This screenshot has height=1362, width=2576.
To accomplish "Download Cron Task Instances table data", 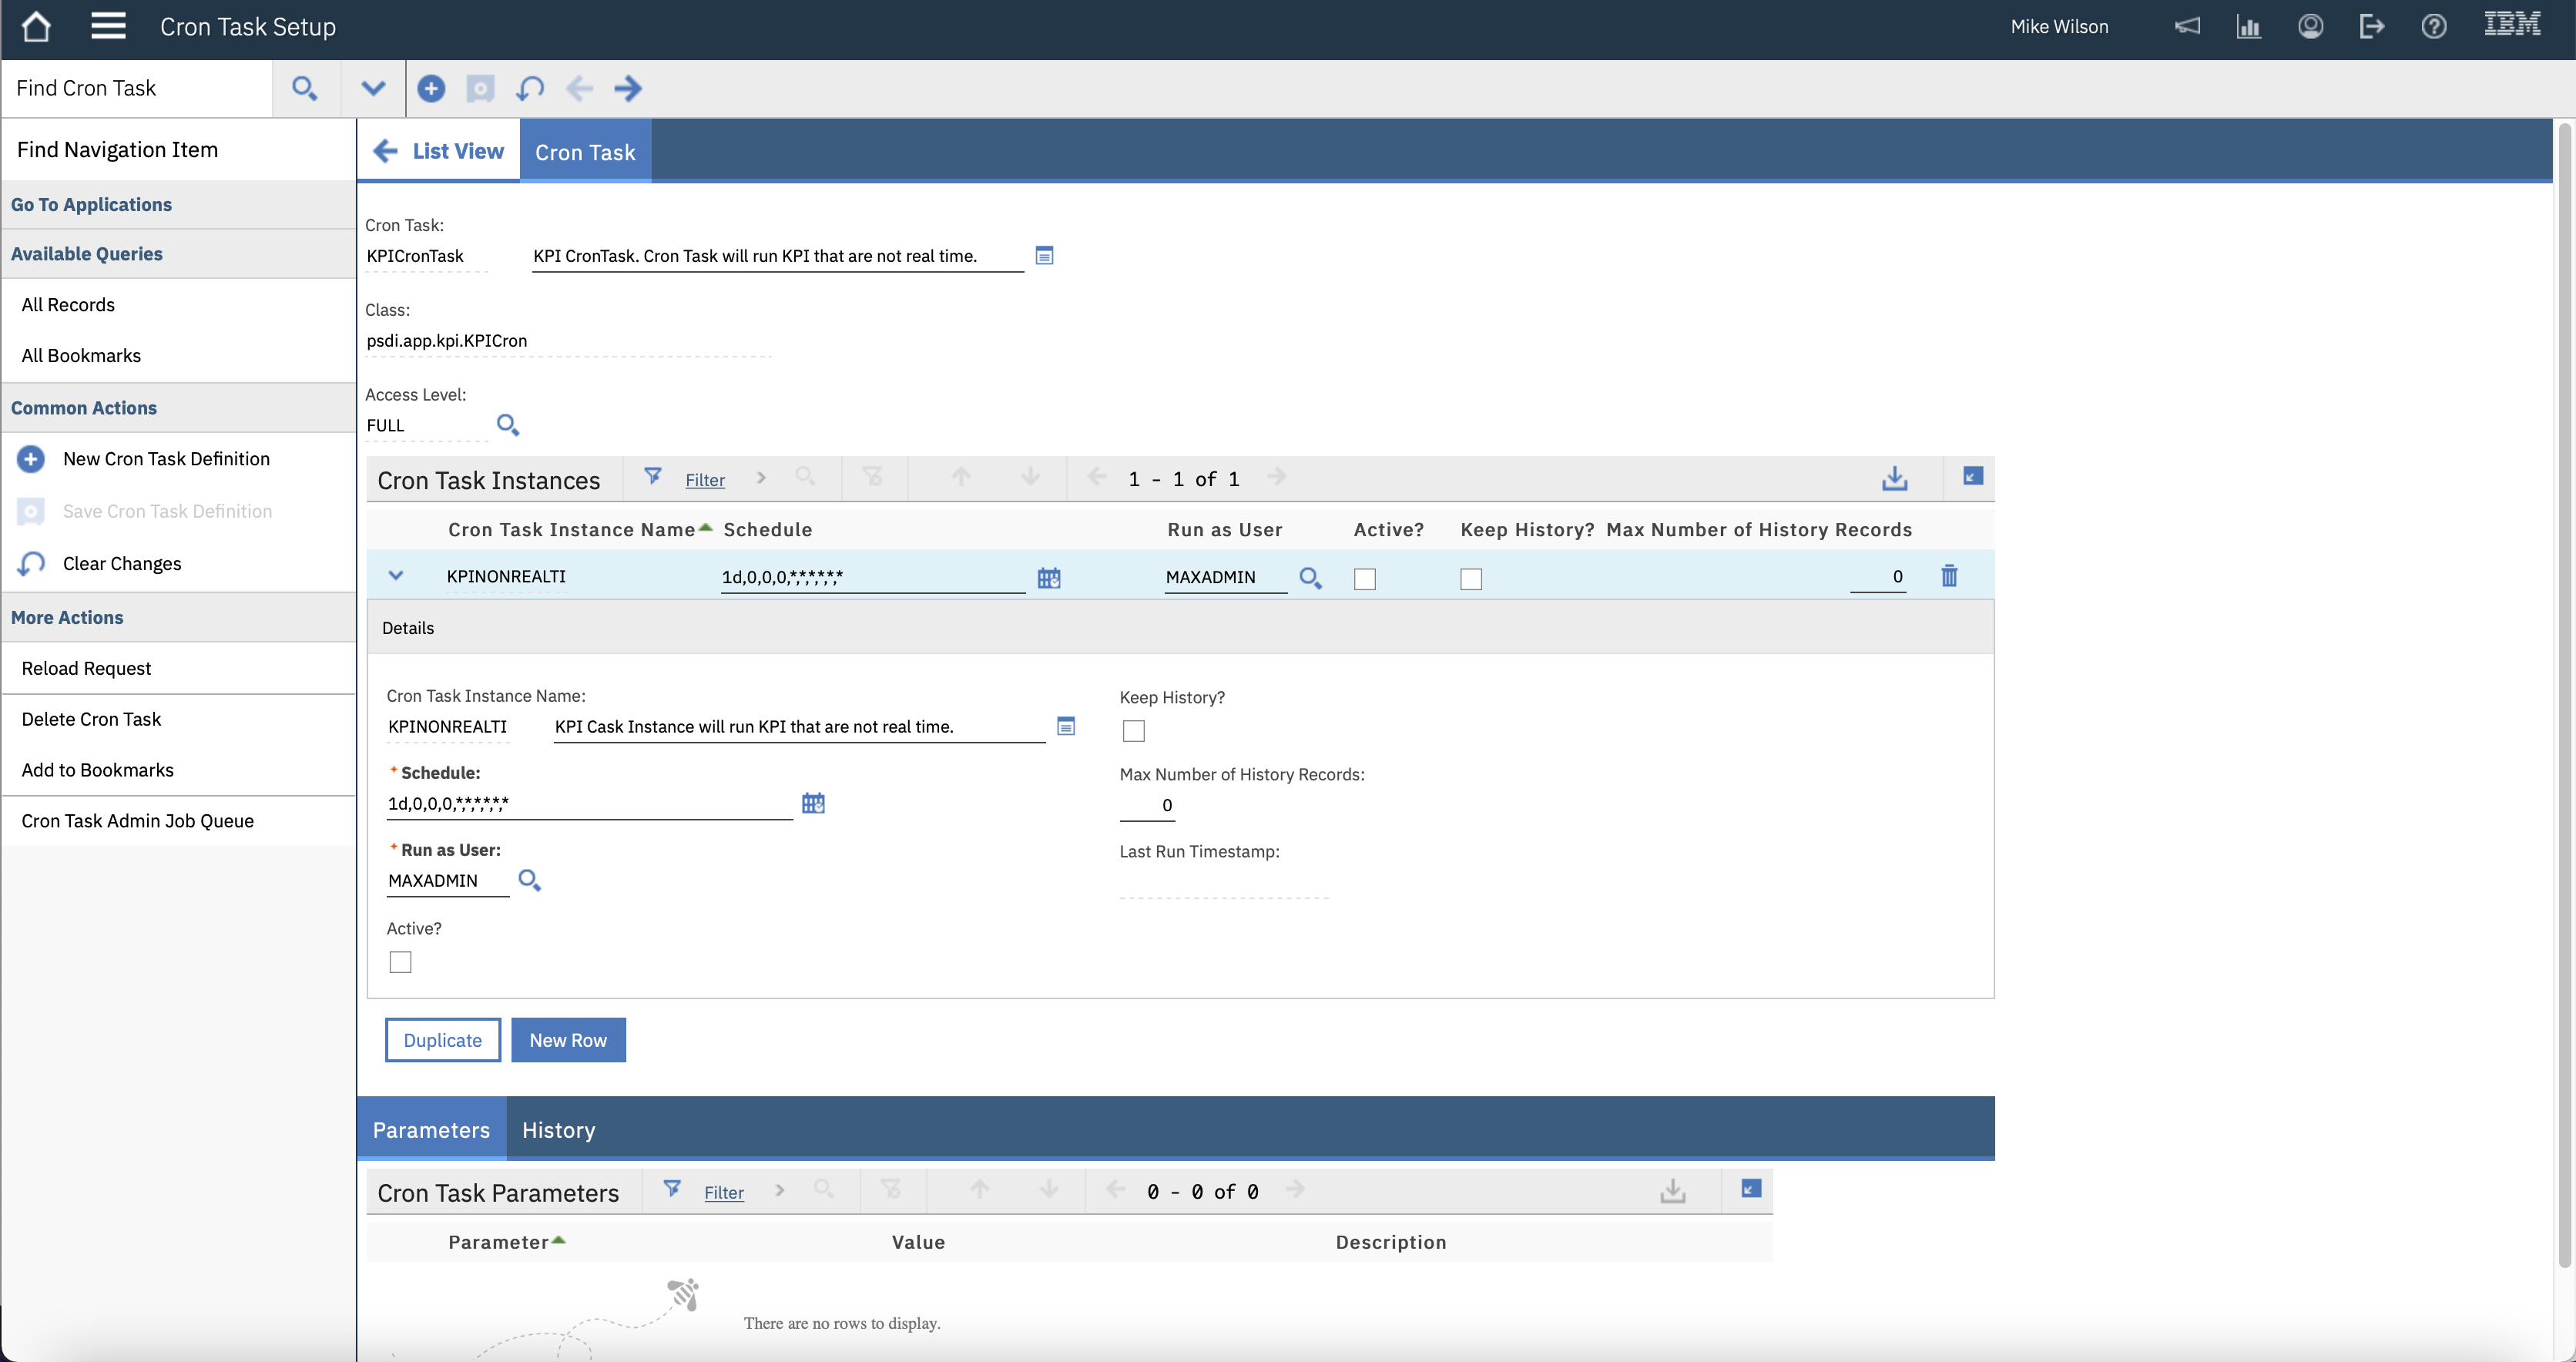I will 1894,479.
